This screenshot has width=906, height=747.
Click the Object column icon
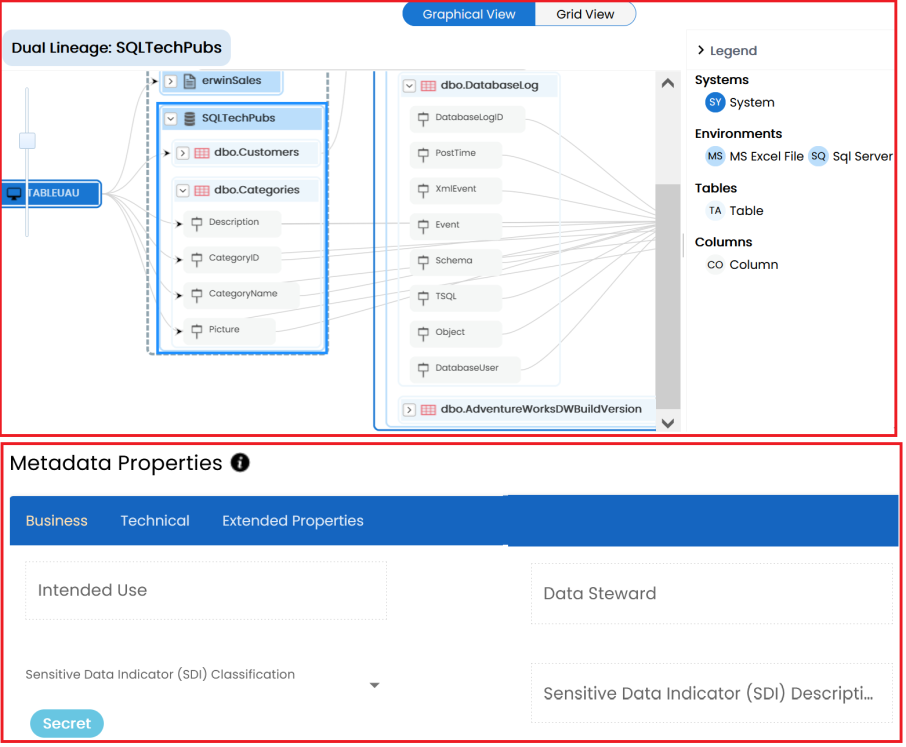[x=423, y=334]
